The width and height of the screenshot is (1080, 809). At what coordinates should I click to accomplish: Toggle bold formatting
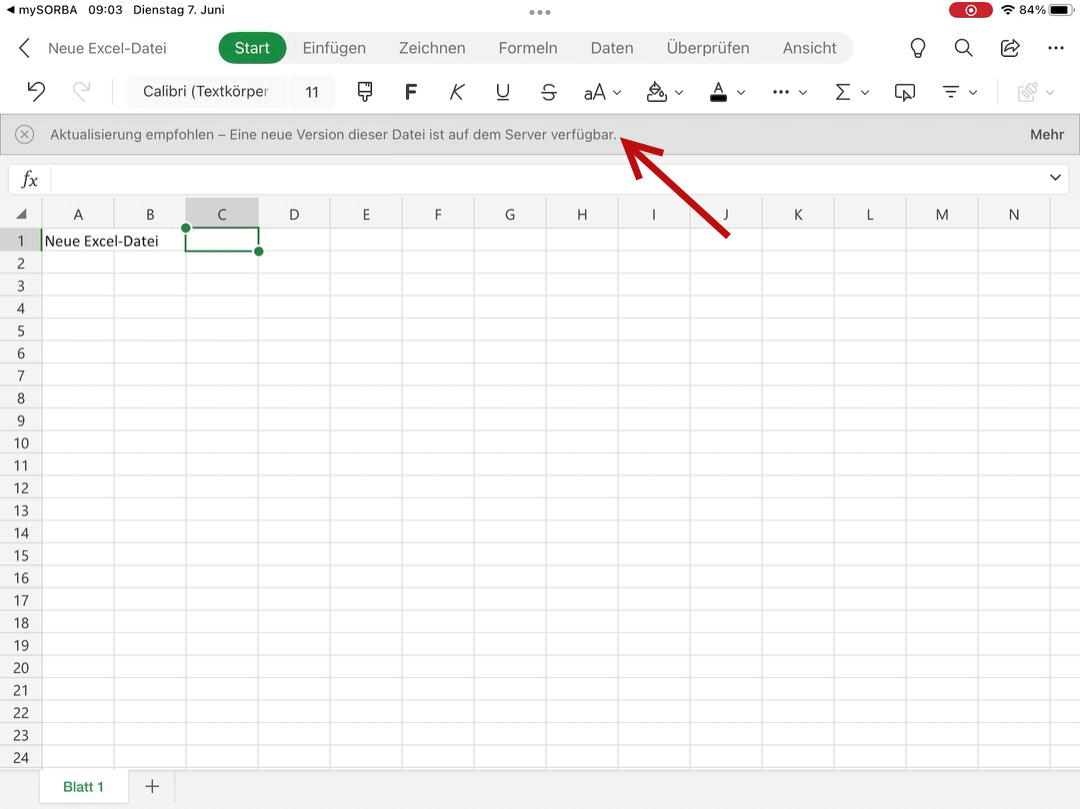410,92
